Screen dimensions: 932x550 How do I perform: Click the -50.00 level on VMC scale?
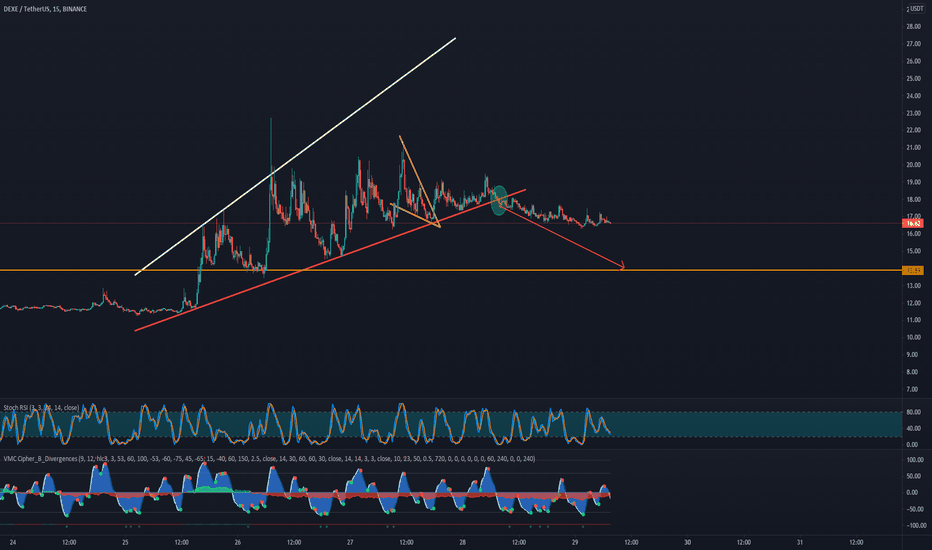pos(915,509)
